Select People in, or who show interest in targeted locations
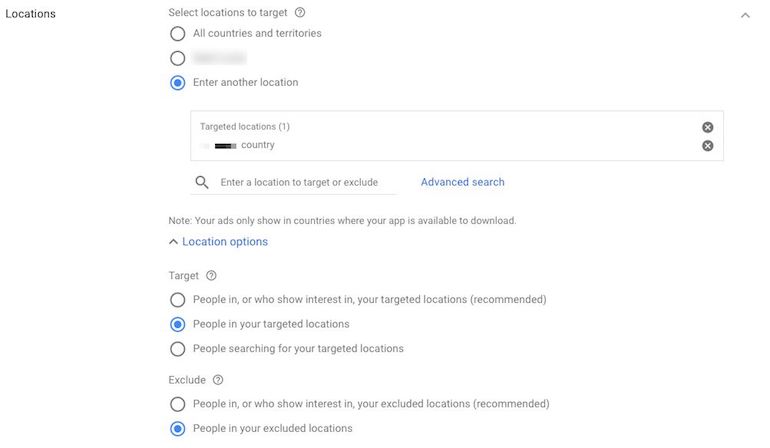 (177, 300)
